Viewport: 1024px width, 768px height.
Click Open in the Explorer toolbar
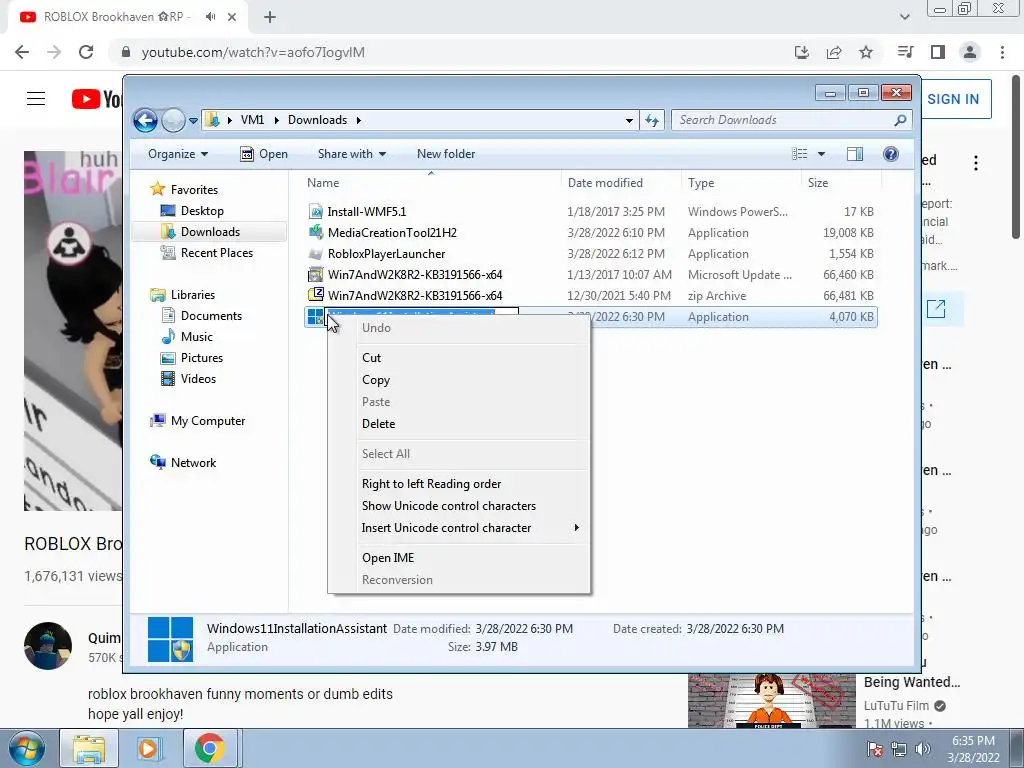pyautogui.click(x=264, y=154)
